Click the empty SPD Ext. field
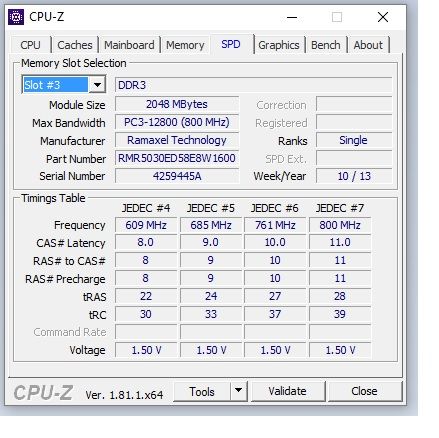This screenshot has height=438, width=439. pyautogui.click(x=354, y=158)
